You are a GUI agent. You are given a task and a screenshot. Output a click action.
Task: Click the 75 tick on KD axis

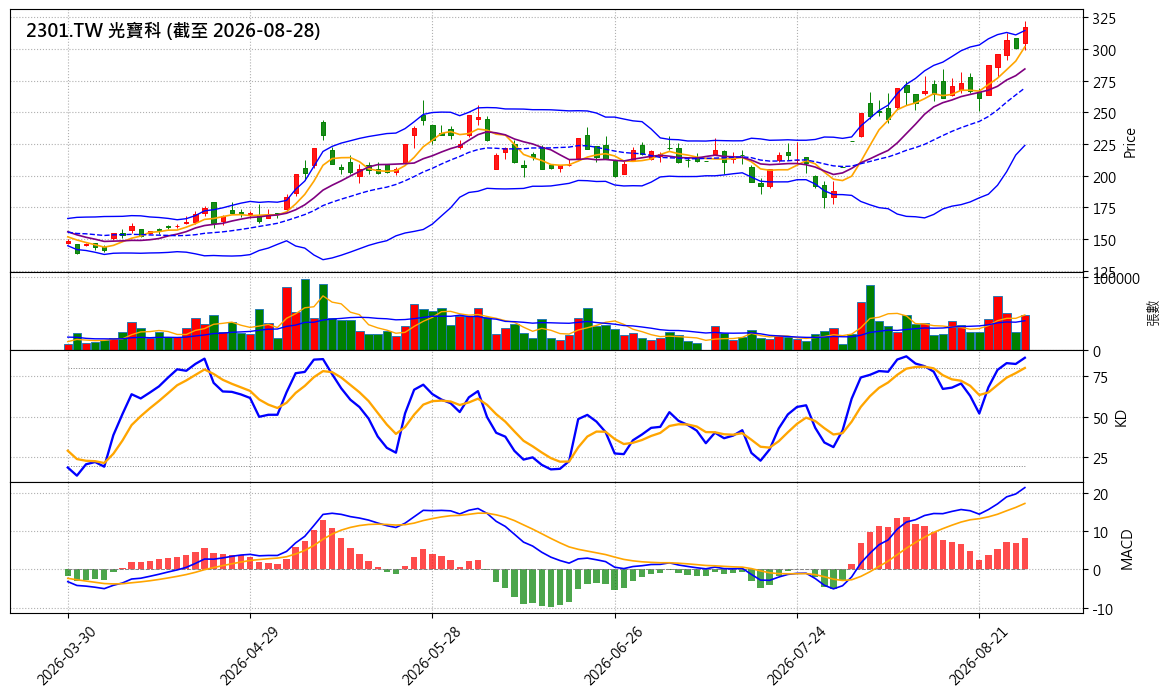1099,378
